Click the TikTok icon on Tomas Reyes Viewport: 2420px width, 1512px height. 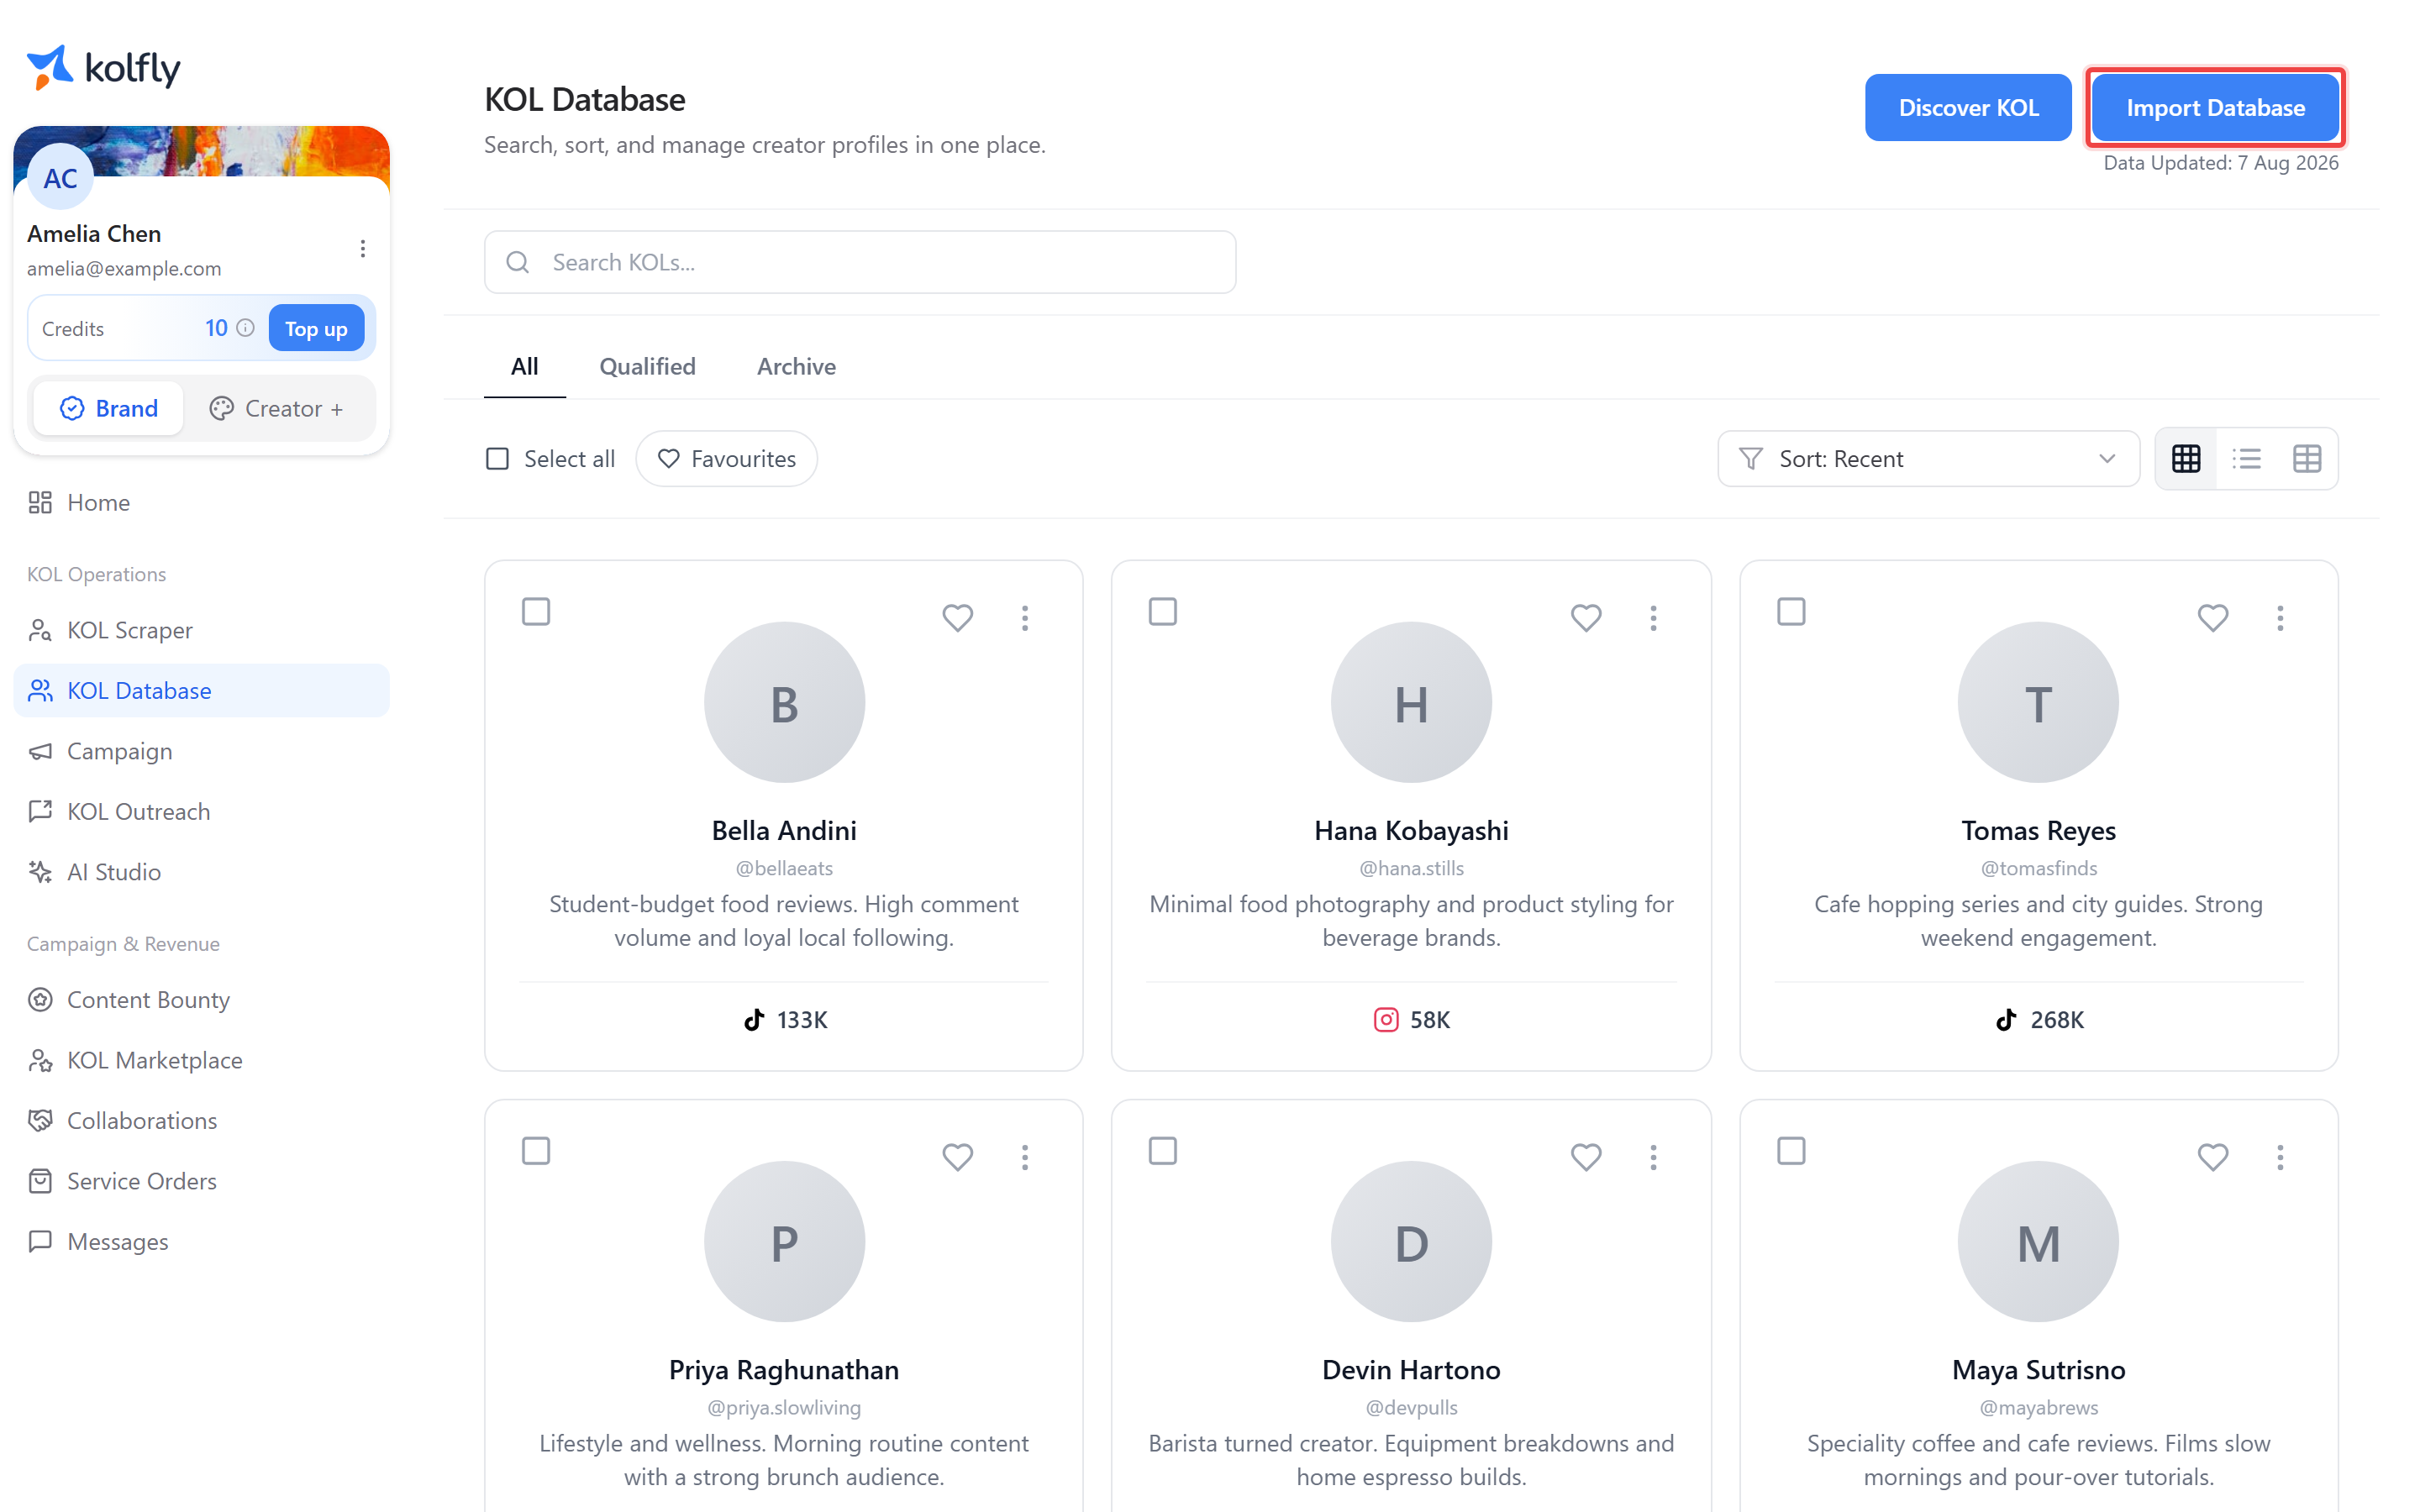[2005, 1019]
